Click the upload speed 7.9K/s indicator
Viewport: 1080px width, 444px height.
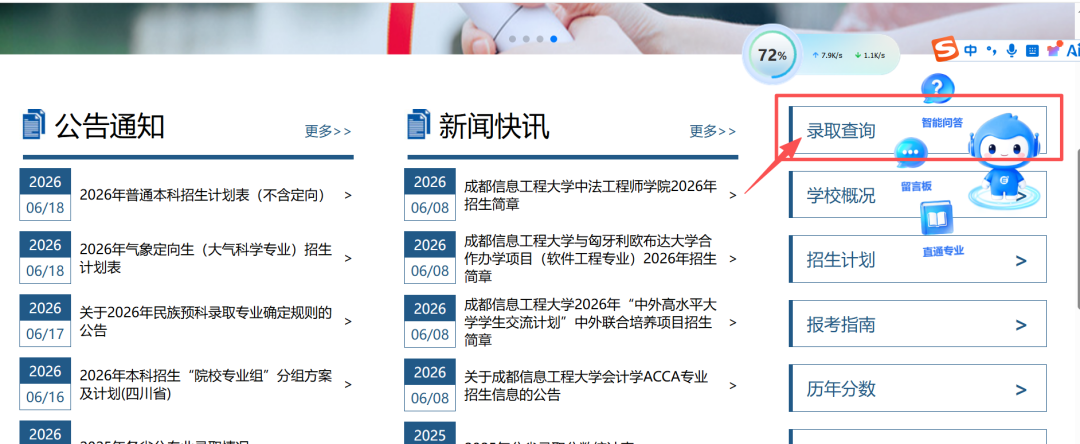[x=829, y=55]
